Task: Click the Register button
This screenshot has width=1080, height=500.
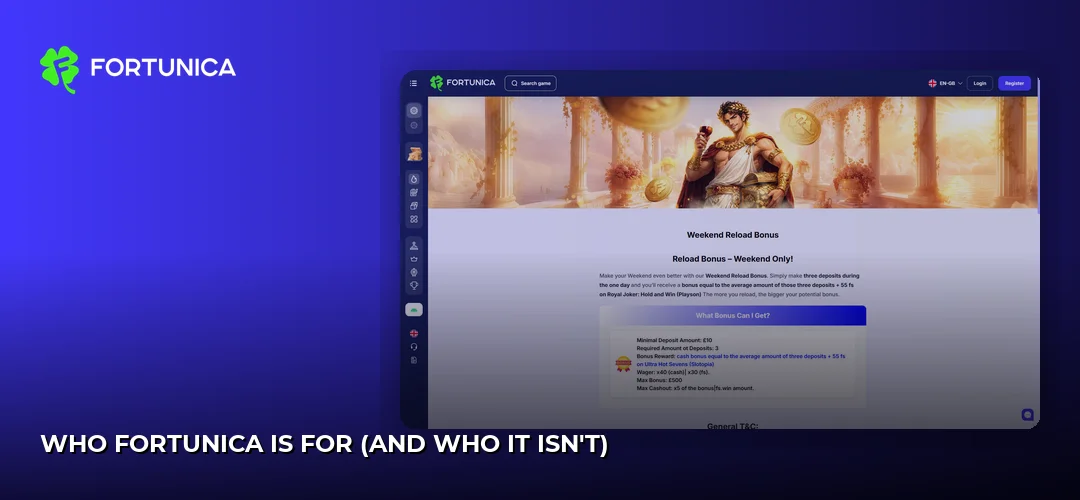Action: [x=1014, y=83]
